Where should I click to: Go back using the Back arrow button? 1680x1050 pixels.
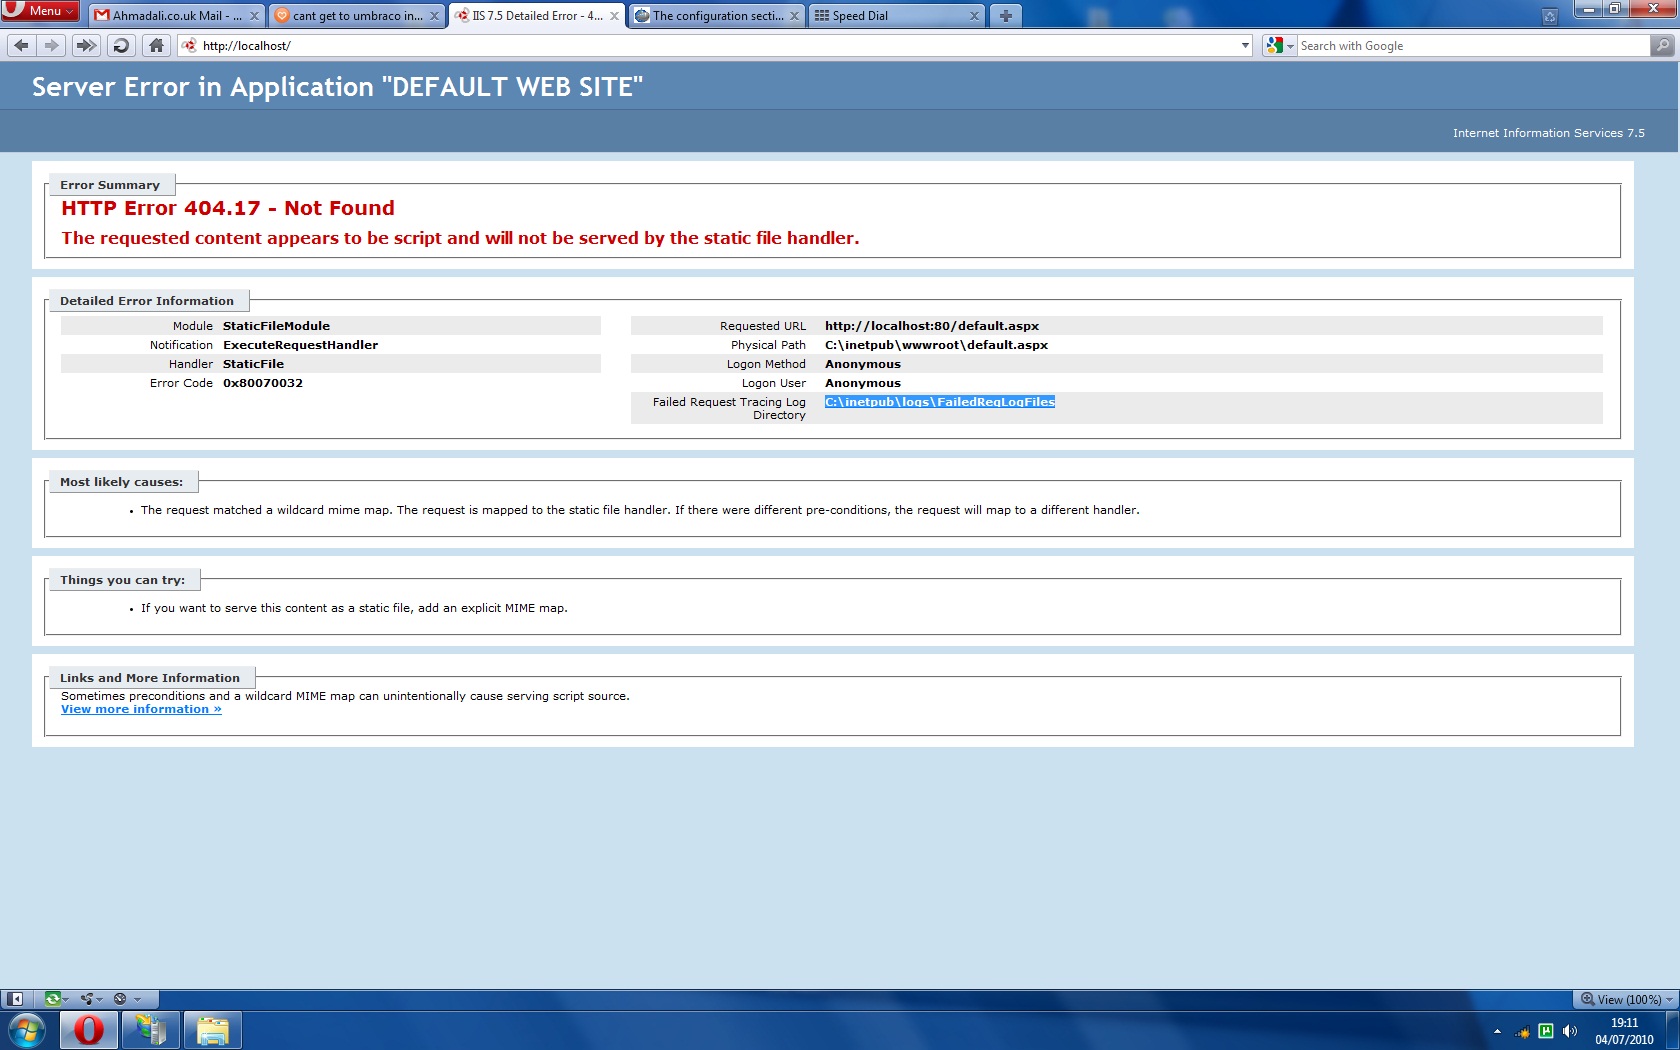[x=21, y=45]
